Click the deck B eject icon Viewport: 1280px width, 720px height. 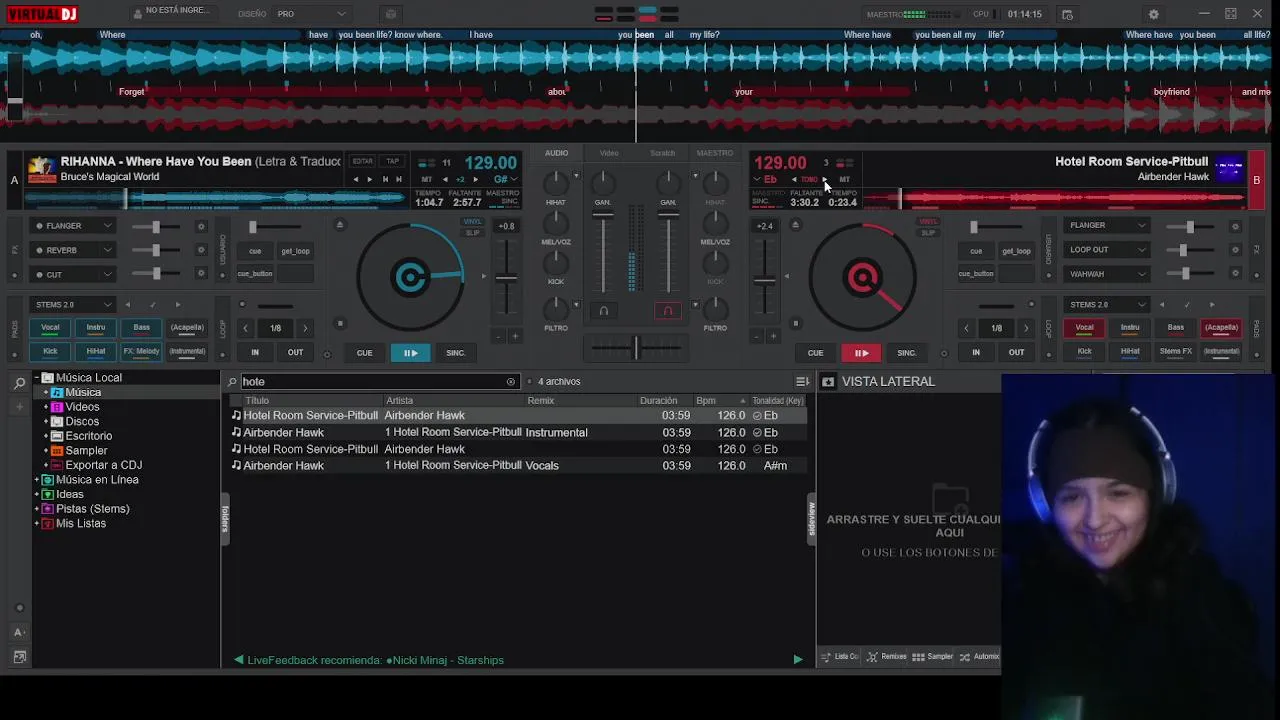[795, 225]
